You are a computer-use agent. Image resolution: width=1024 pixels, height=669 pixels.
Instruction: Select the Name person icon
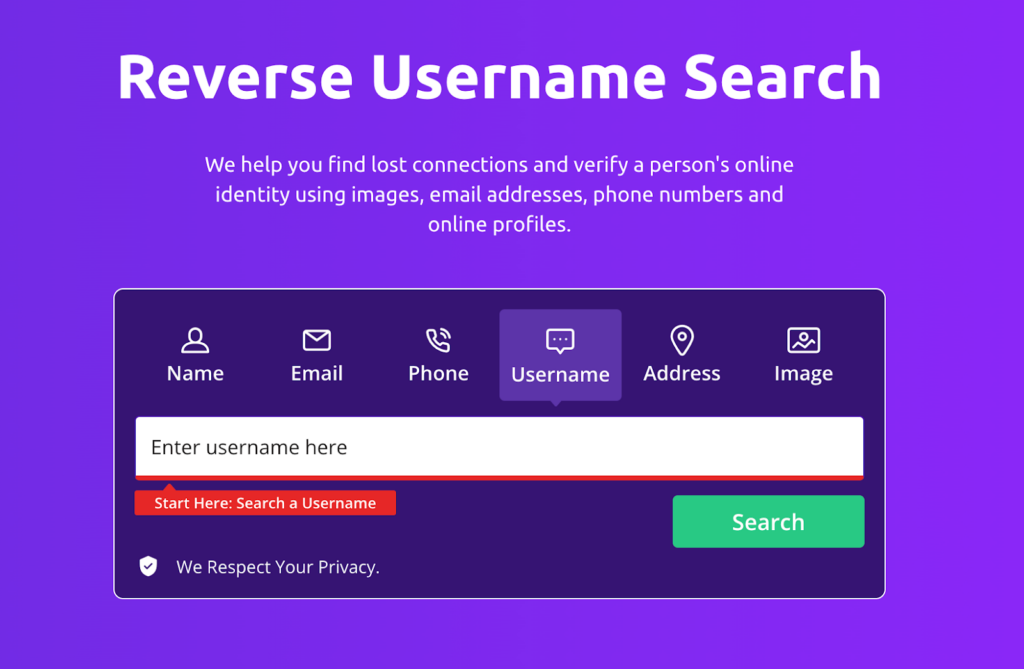195,340
